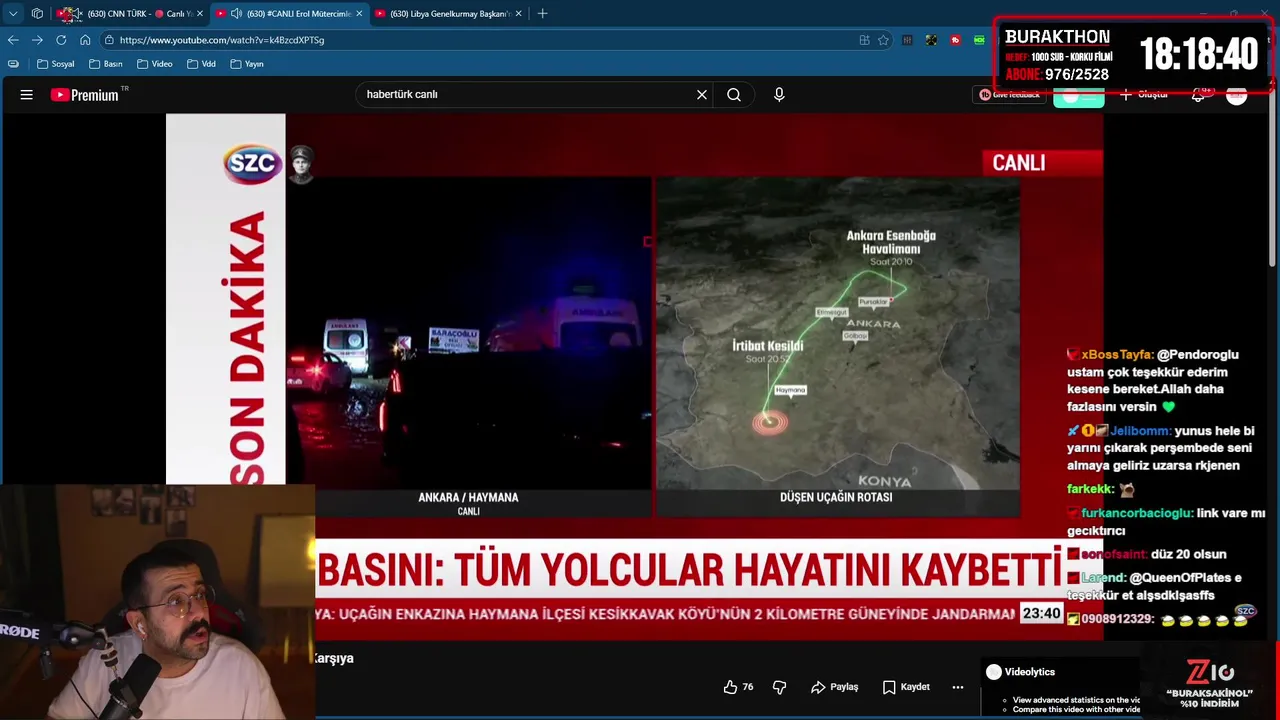Click the Kaydet save button
The height and width of the screenshot is (720, 1280).
pyautogui.click(x=906, y=687)
